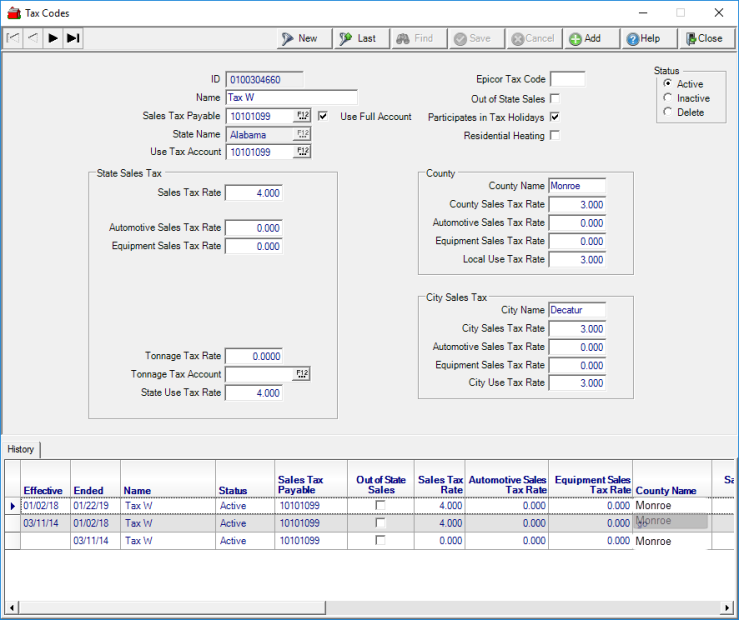Uncheck Participates in Tax Holidays

pos(555,117)
